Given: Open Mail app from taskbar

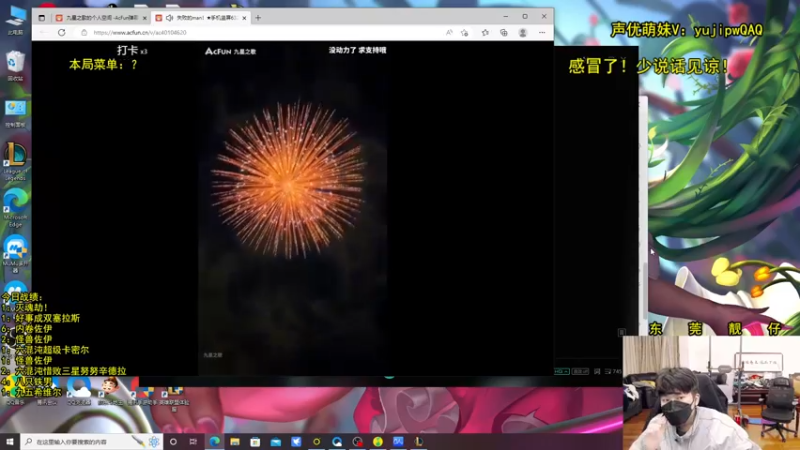Looking at the screenshot, I should (x=276, y=441).
